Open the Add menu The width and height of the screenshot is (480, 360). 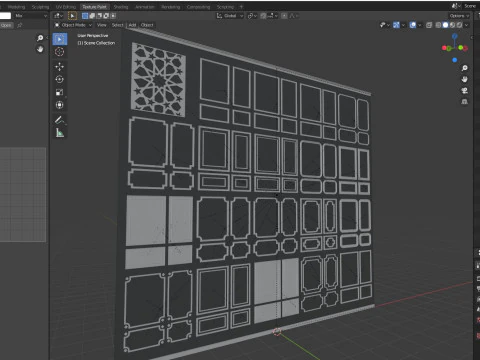[x=132, y=25]
